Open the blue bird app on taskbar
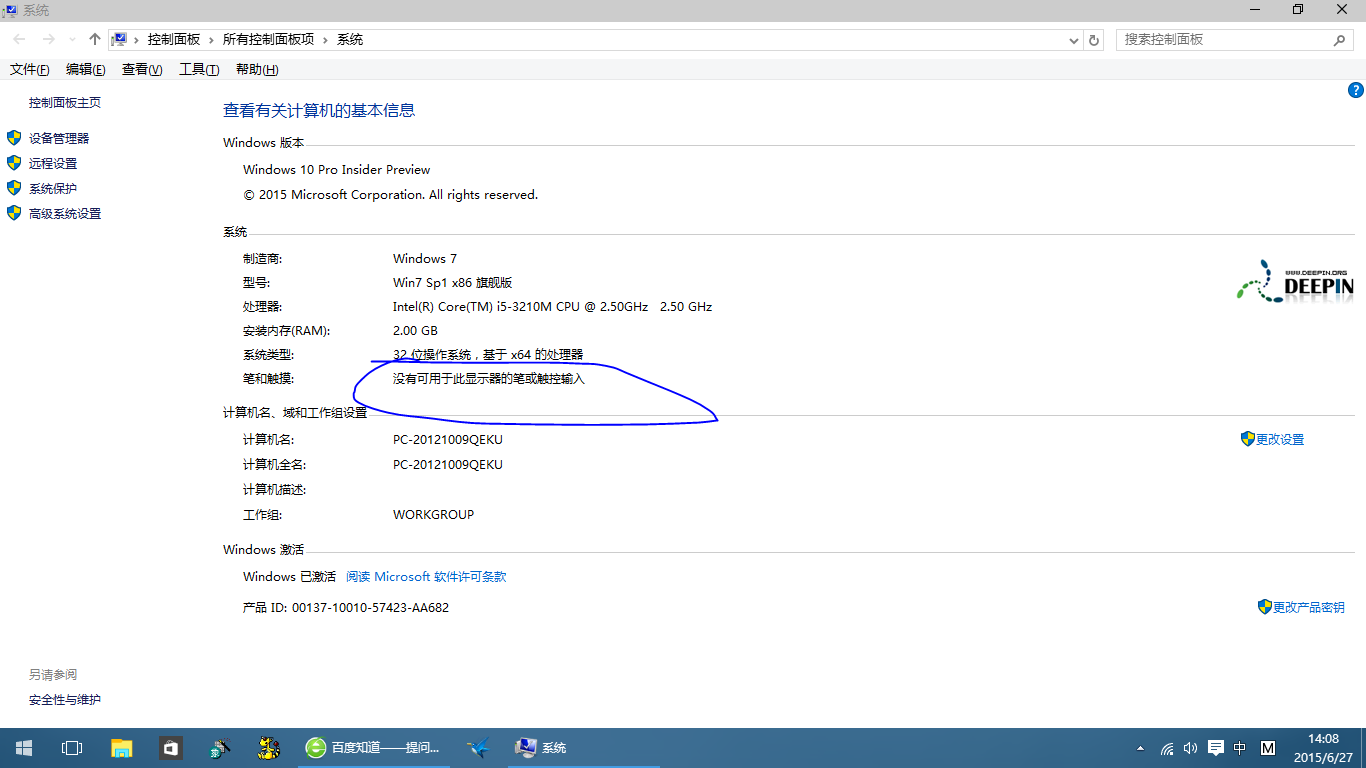The width and height of the screenshot is (1366, 768). click(x=479, y=748)
